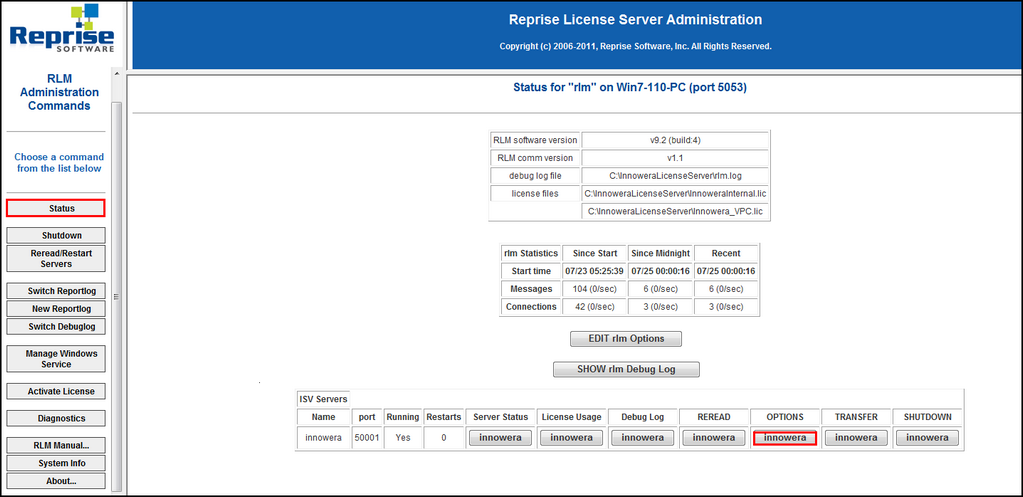
Task: Click the Restarts '0' cell
Action: 444,438
